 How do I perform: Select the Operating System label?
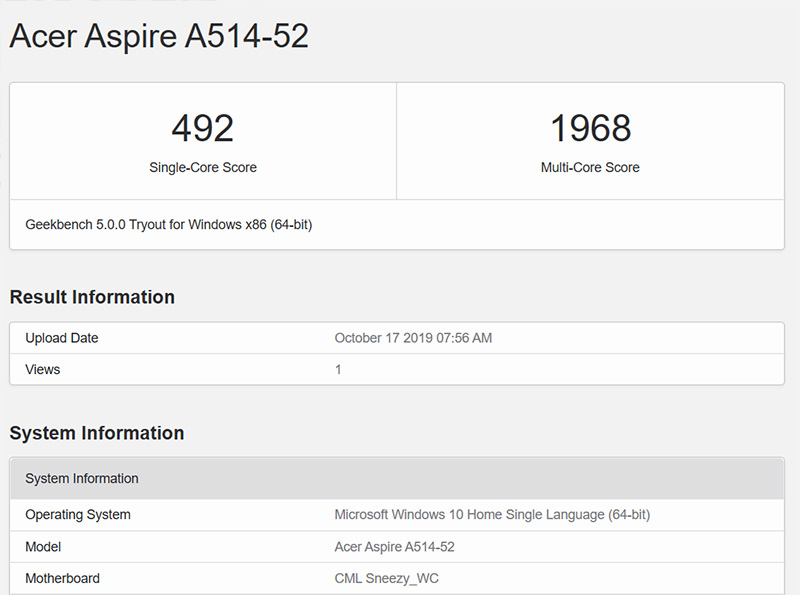click(78, 514)
